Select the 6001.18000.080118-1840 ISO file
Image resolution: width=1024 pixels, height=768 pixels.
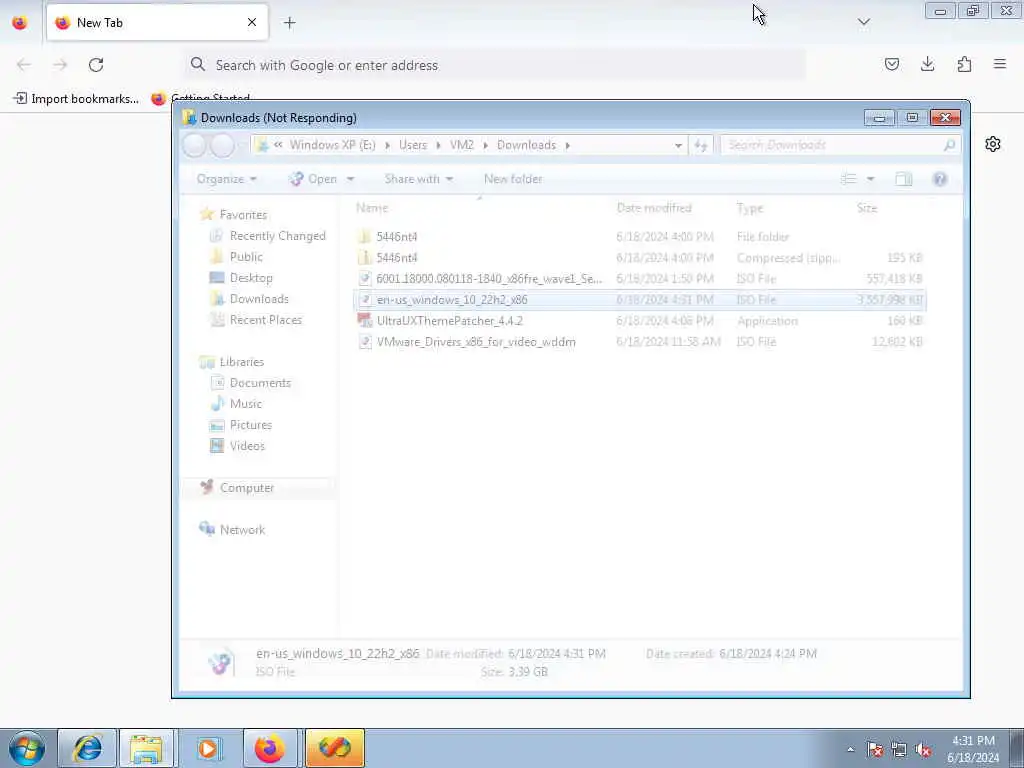coord(640,278)
